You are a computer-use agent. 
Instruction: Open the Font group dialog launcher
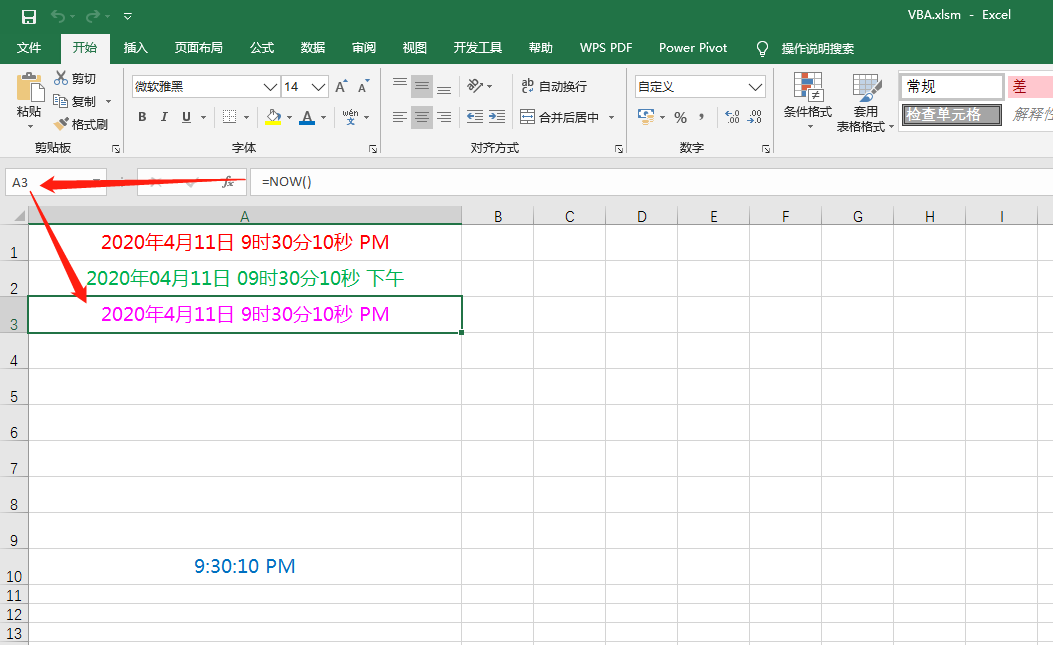[x=373, y=148]
